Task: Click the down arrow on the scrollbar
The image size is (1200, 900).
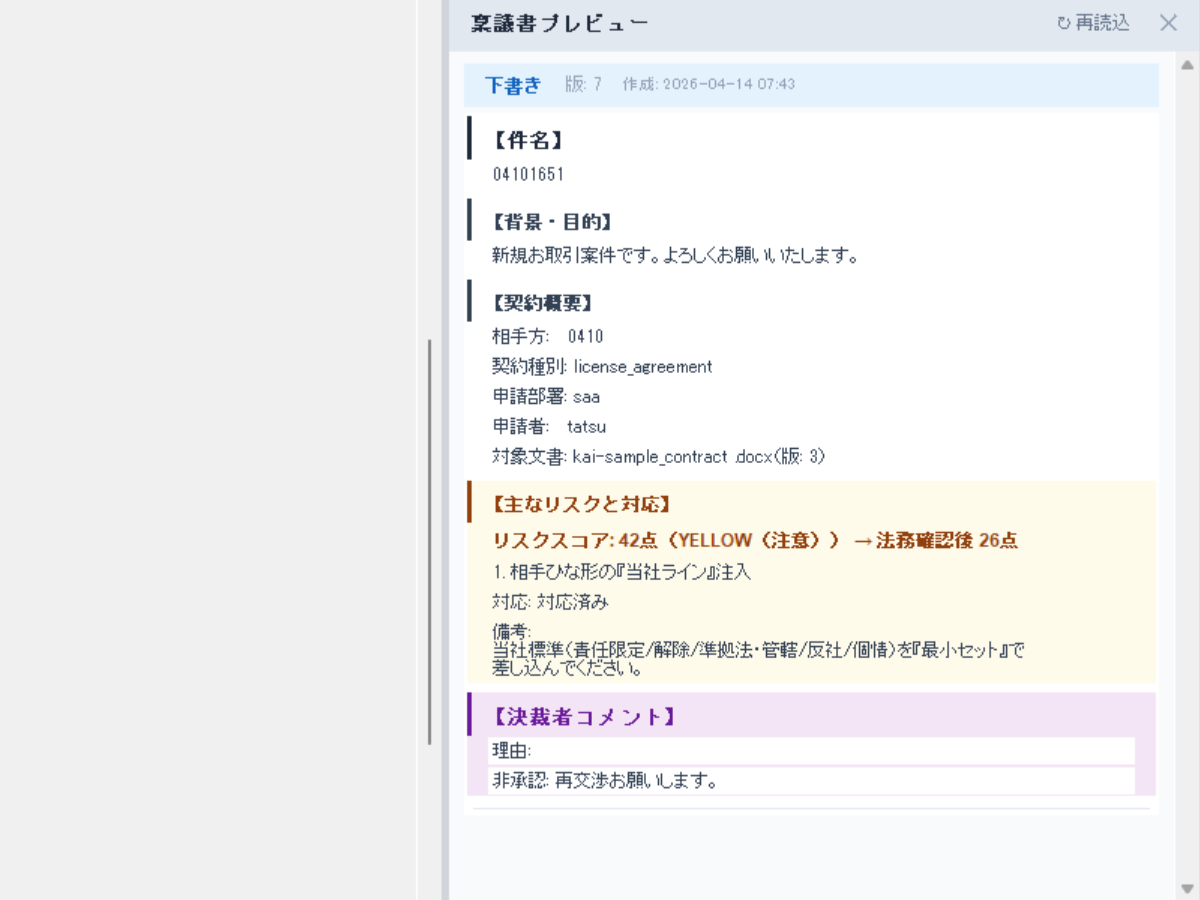Action: point(1188,888)
